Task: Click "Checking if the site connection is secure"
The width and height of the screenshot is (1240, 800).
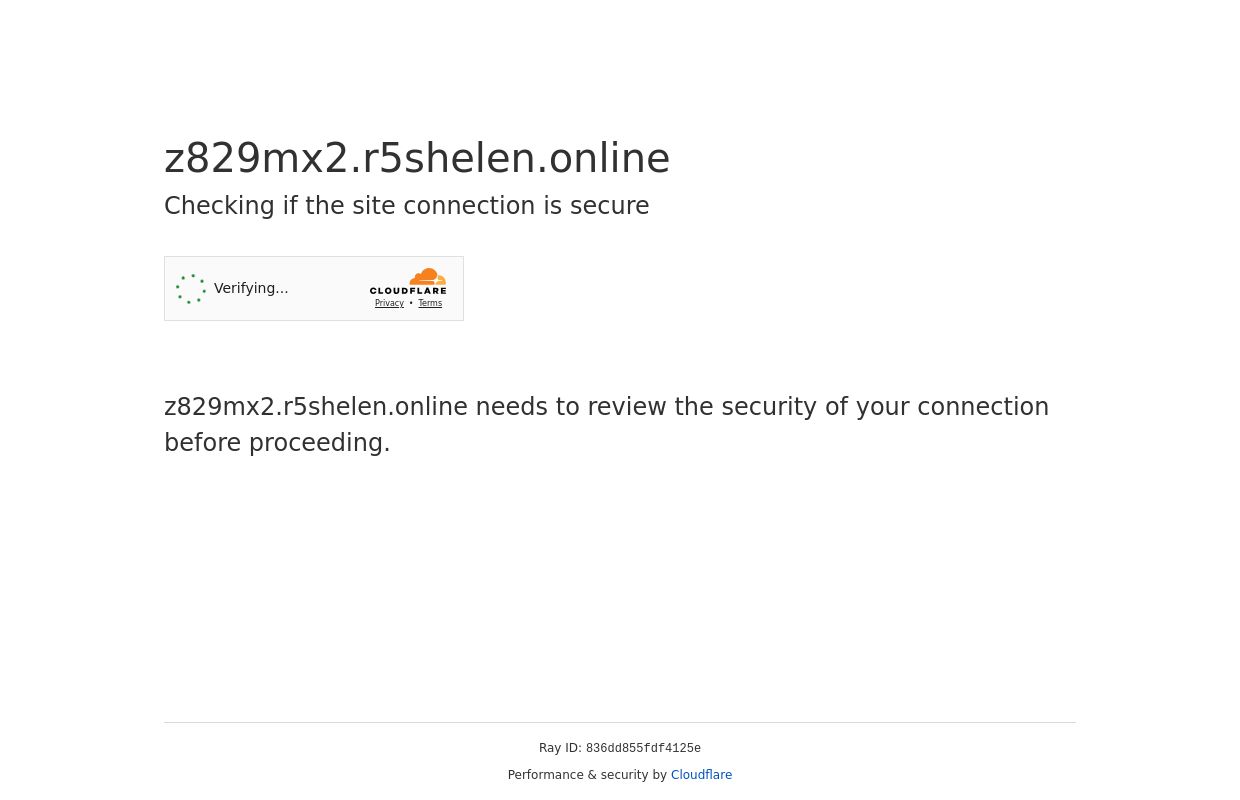Action: coord(406,206)
